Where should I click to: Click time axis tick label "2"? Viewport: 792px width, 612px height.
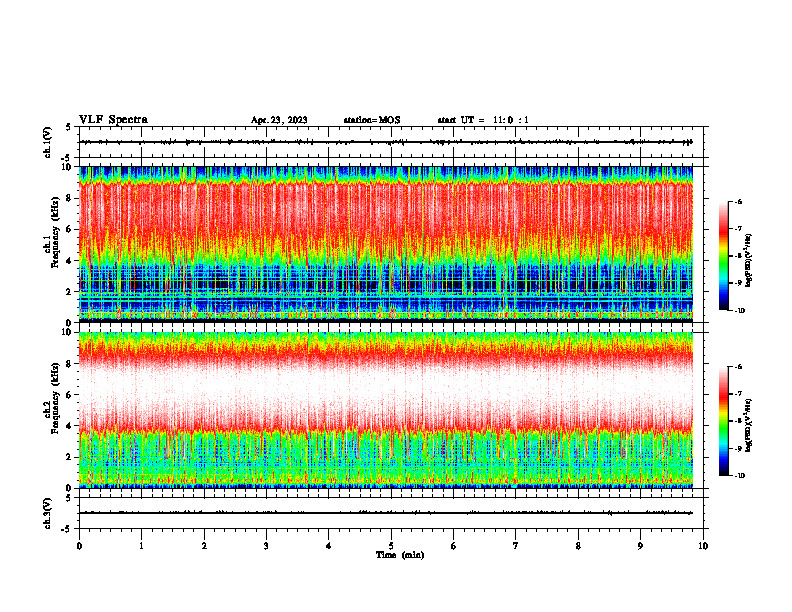click(x=204, y=546)
